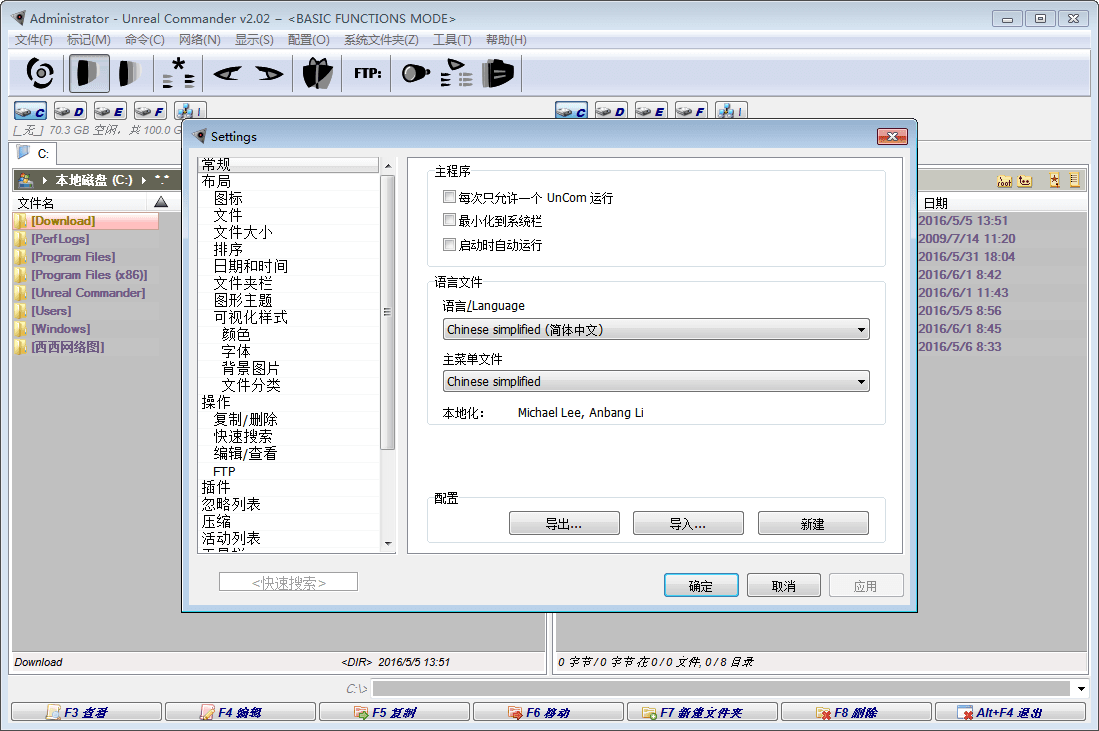This screenshot has height=731, width=1099.
Task: Click the history list icon in right panel
Action: click(x=1074, y=181)
